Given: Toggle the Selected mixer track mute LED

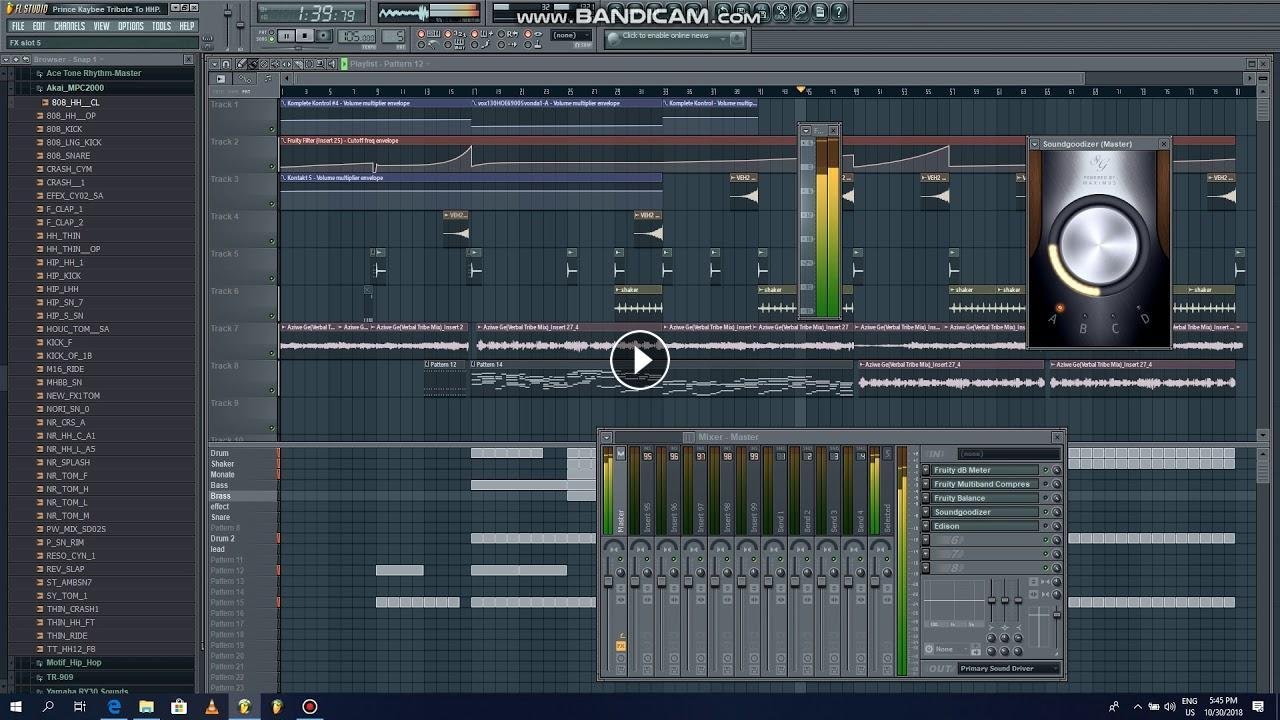Looking at the screenshot, I should point(887,559).
